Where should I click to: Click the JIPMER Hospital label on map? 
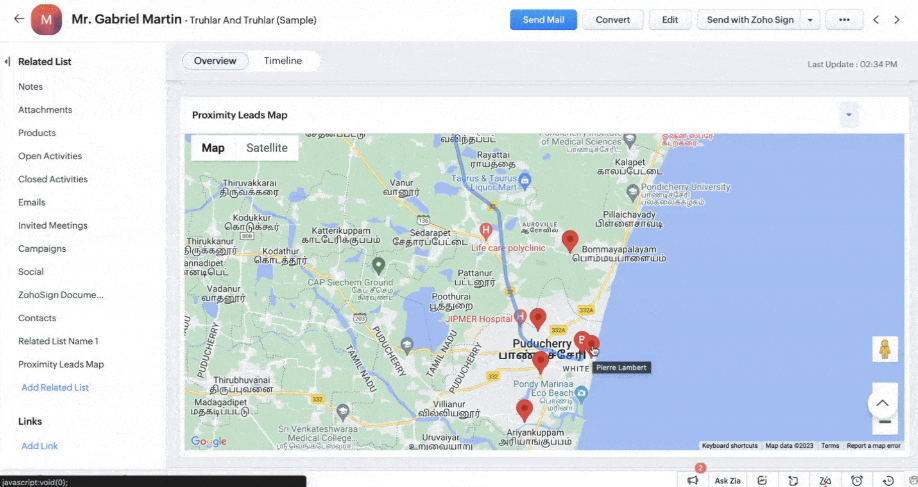coord(479,319)
